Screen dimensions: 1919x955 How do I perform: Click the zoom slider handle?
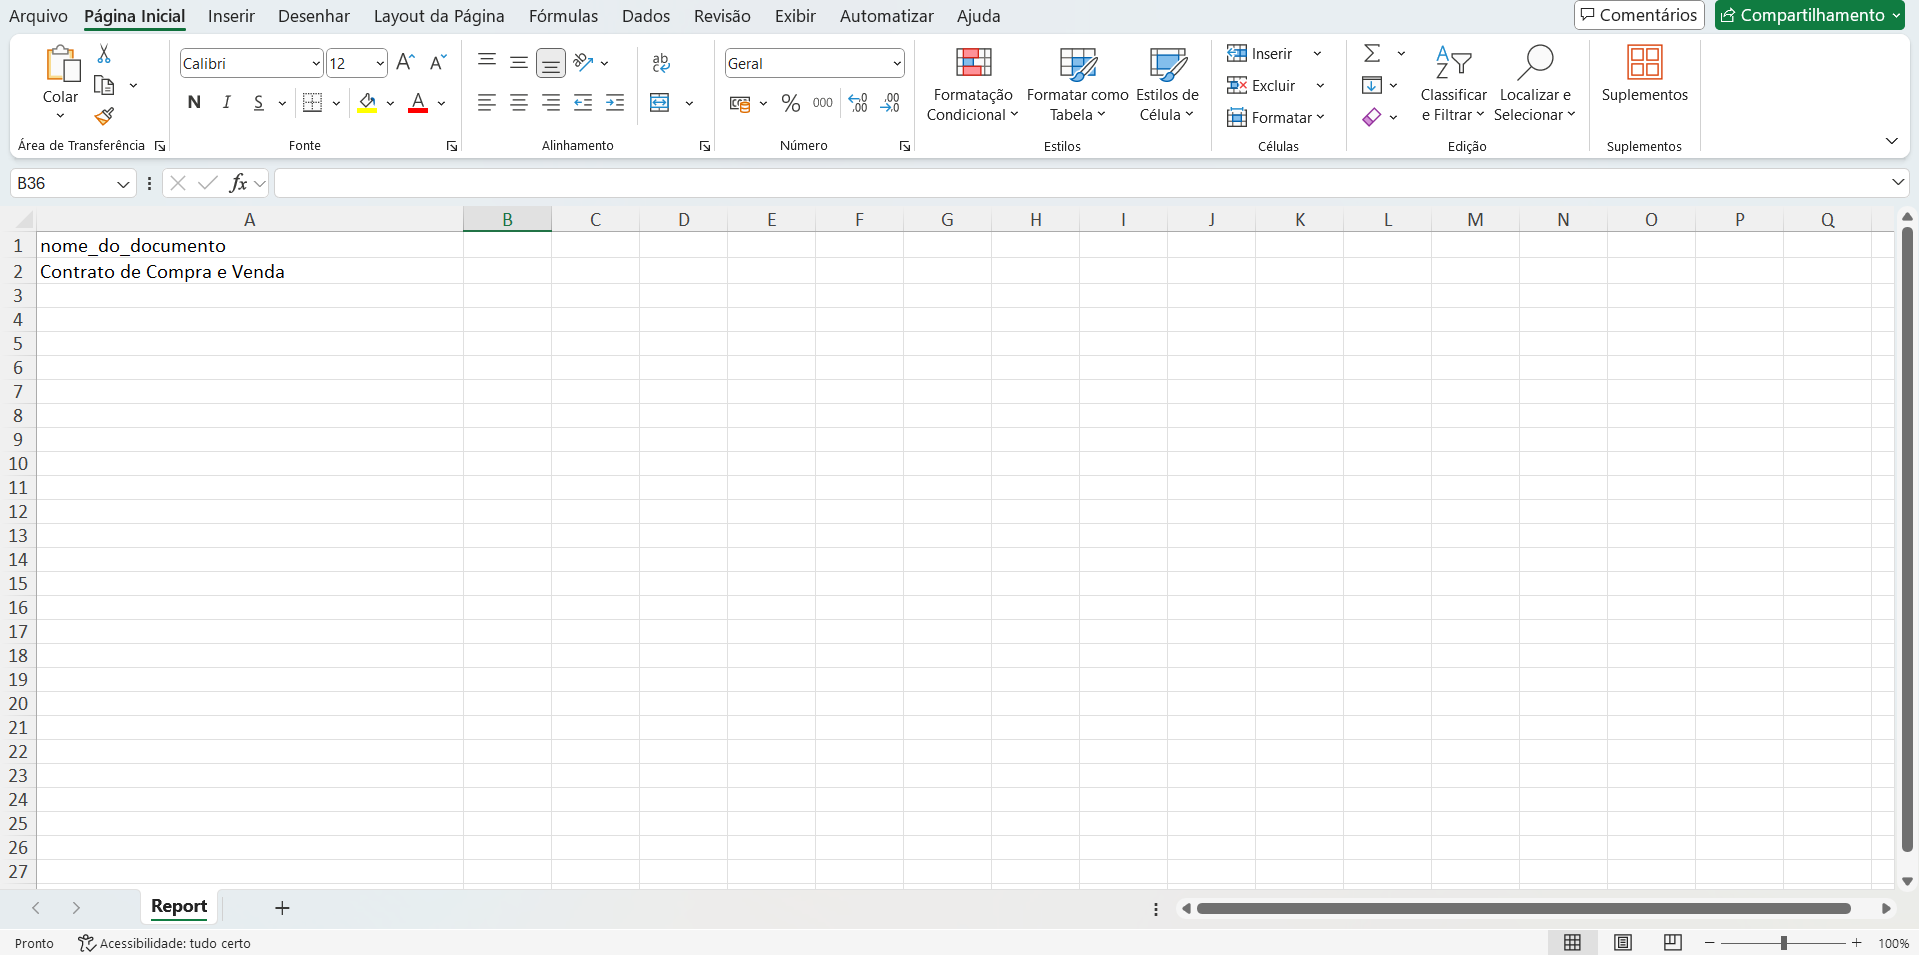coord(1783,943)
